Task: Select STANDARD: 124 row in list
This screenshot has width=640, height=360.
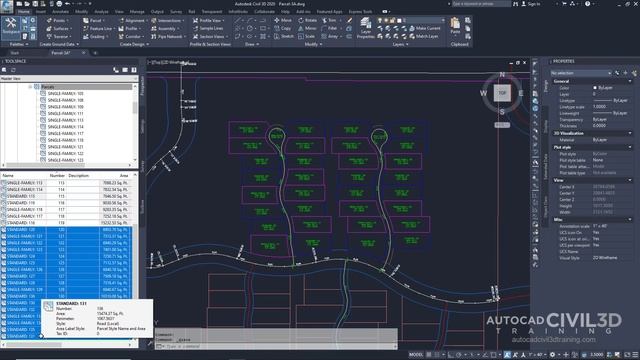Action: 66,256
